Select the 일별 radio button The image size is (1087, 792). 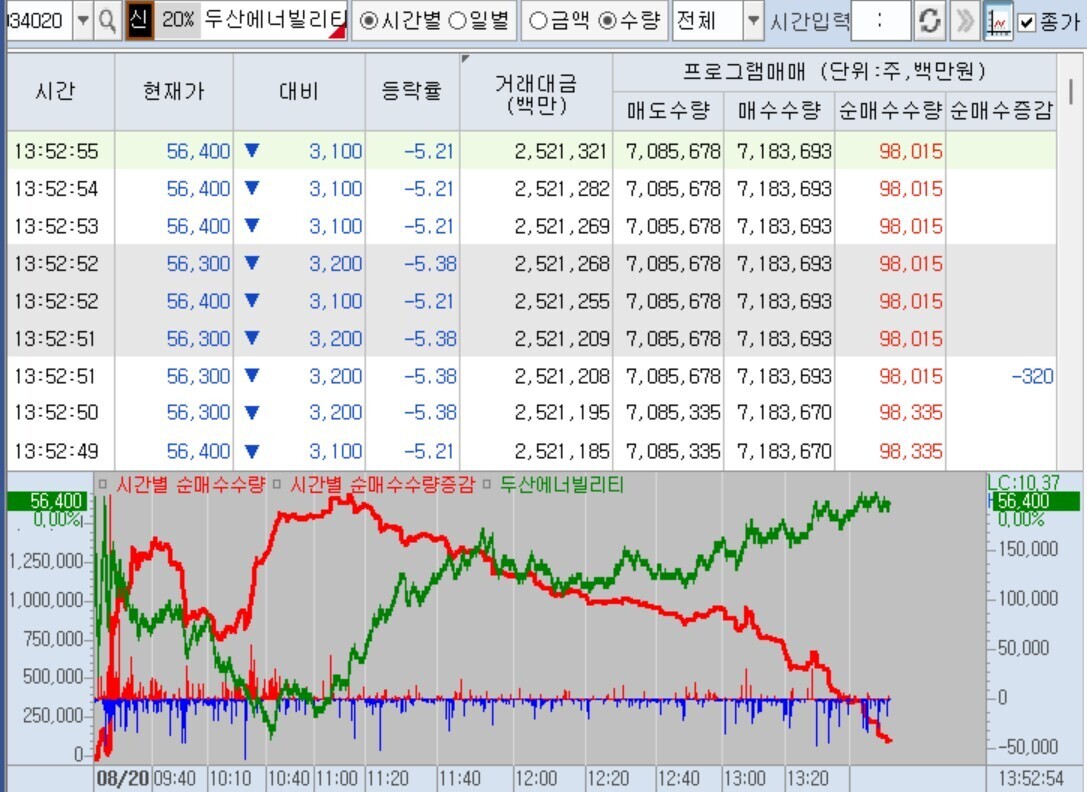pyautogui.click(x=458, y=21)
